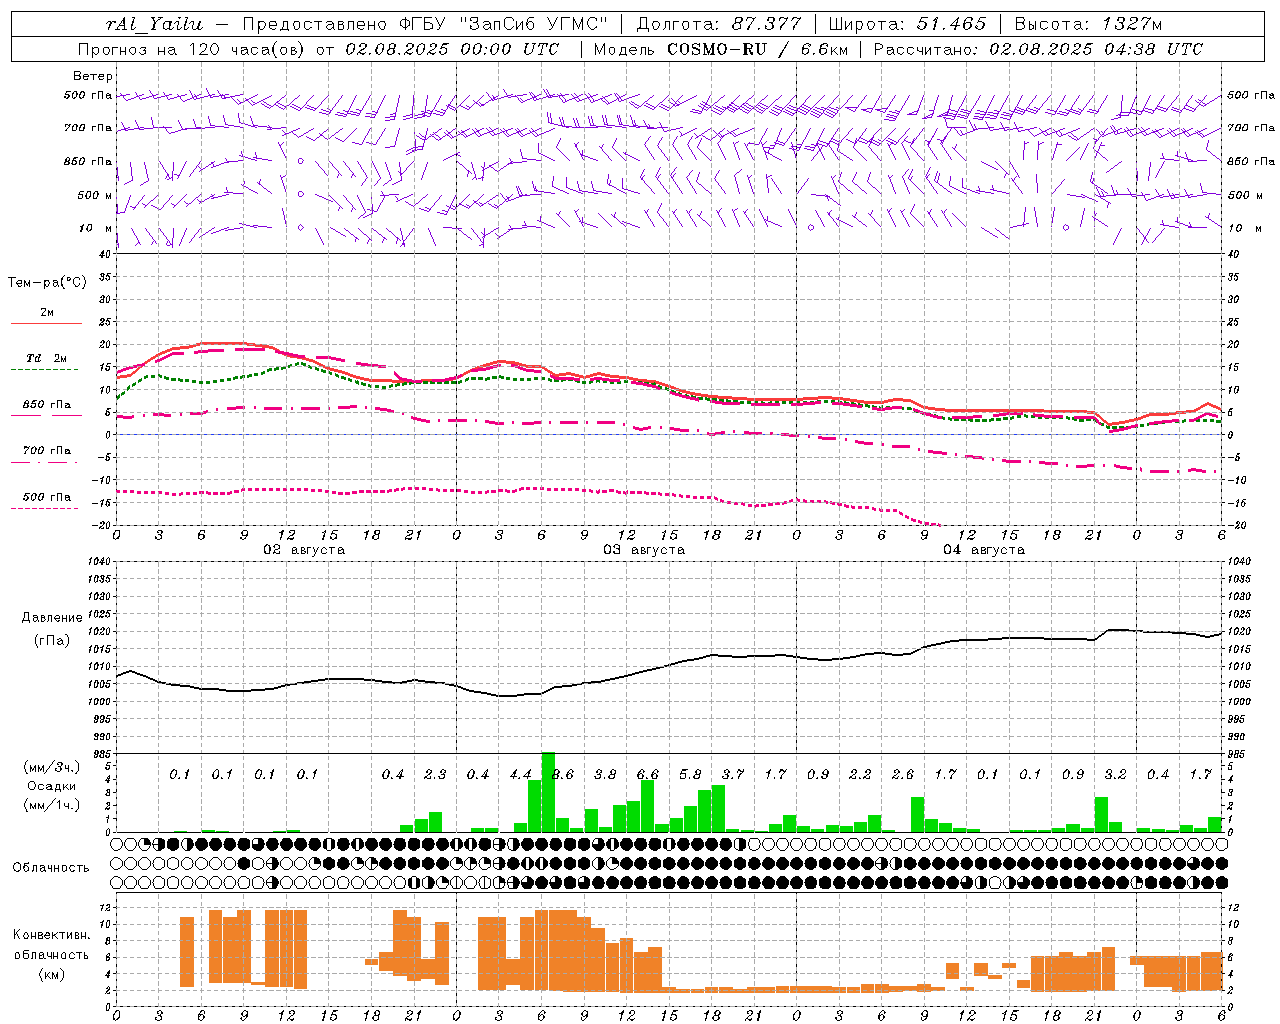Click the "Конвективн." convective cloud label
This screenshot has height=1024, width=1280.
[x=51, y=935]
